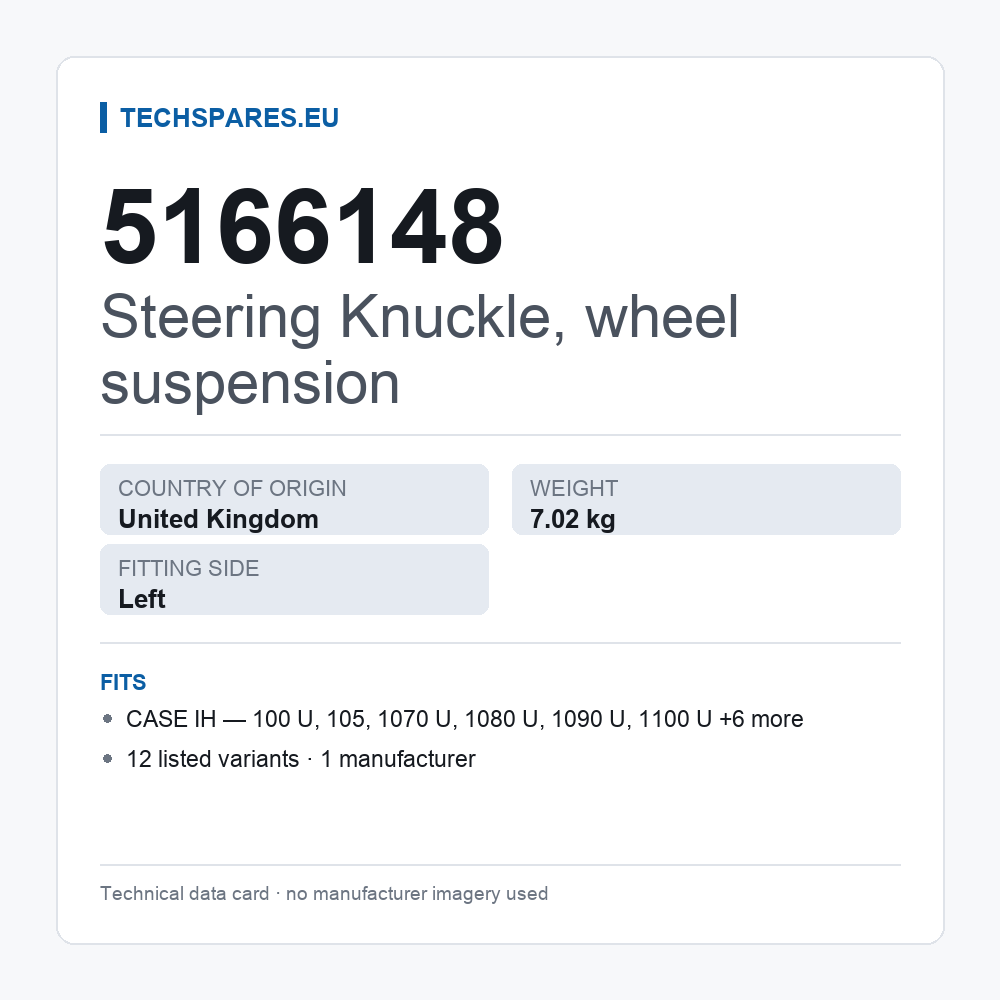
Task: Click the bullet beside 12 listed variants
Action: point(107,759)
